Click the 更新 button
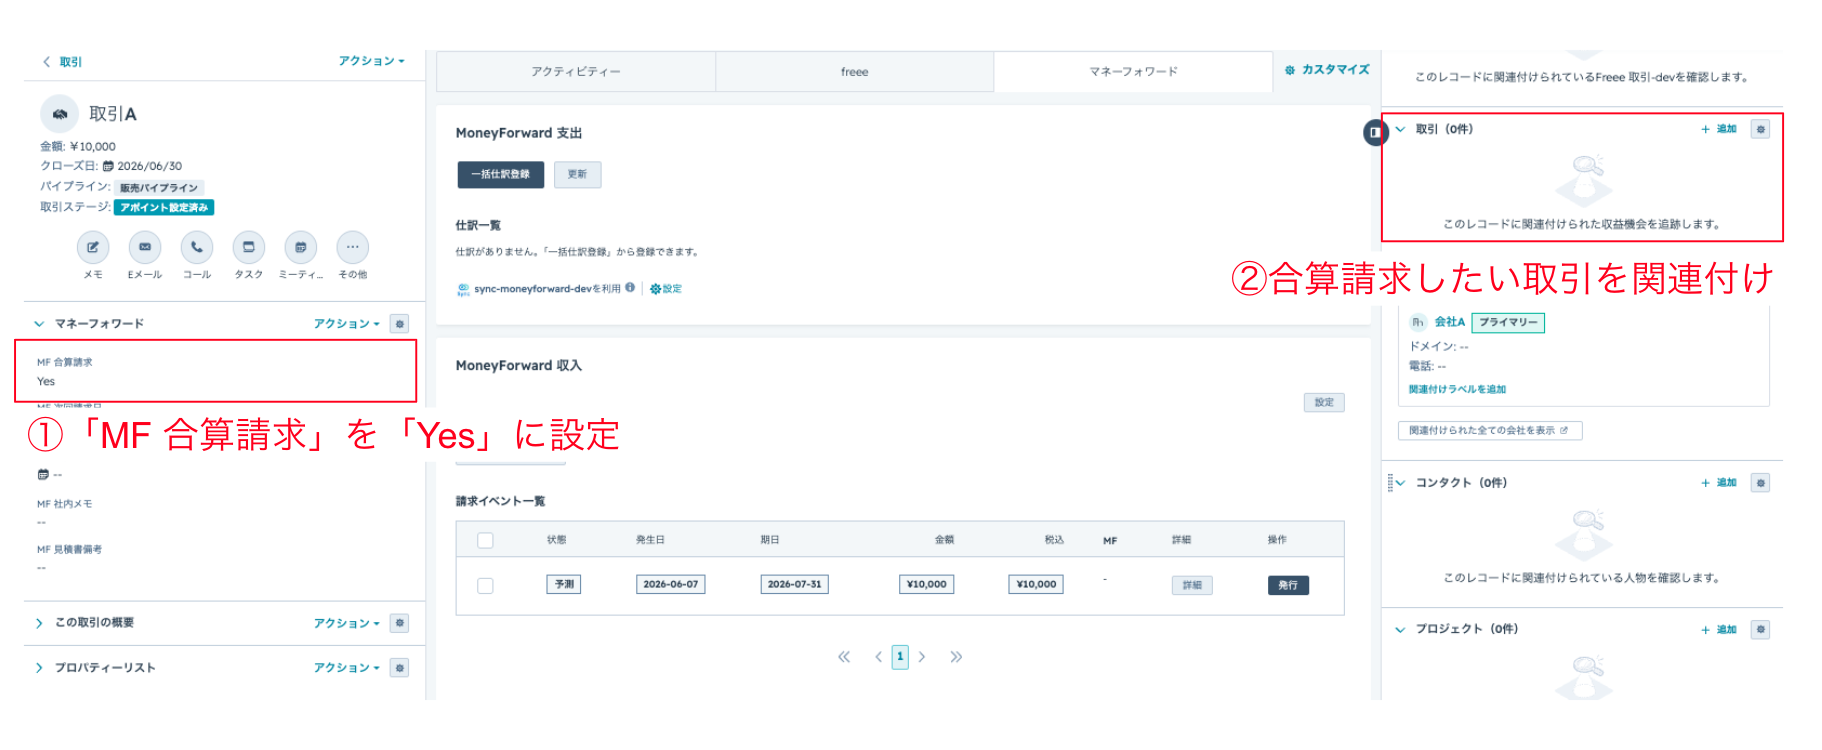This screenshot has width=1822, height=750. (x=578, y=175)
